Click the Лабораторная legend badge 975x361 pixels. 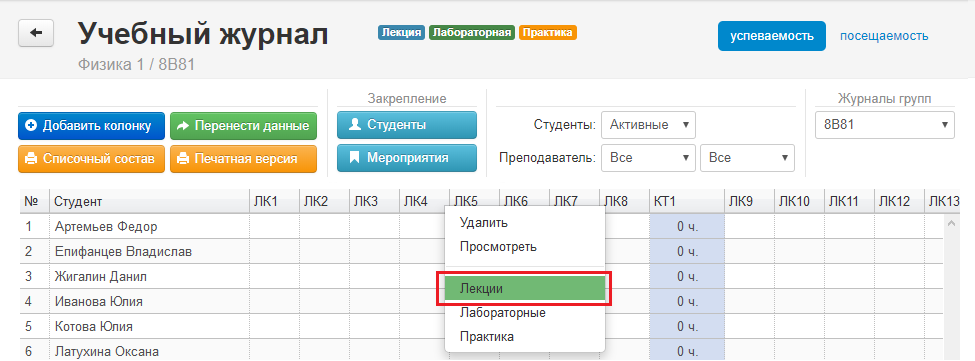click(472, 32)
